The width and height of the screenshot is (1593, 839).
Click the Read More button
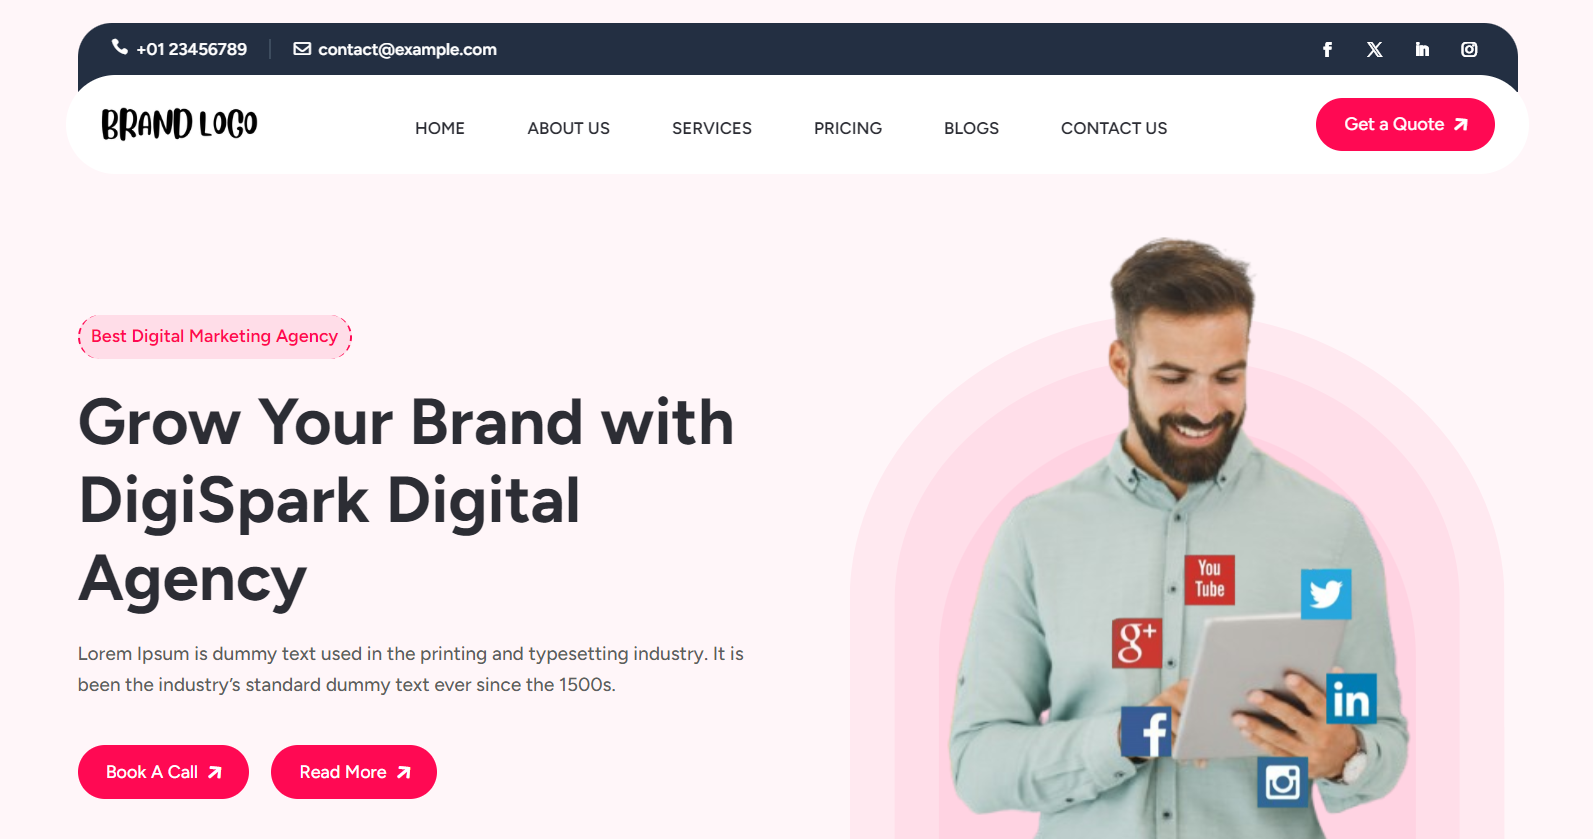click(x=354, y=772)
